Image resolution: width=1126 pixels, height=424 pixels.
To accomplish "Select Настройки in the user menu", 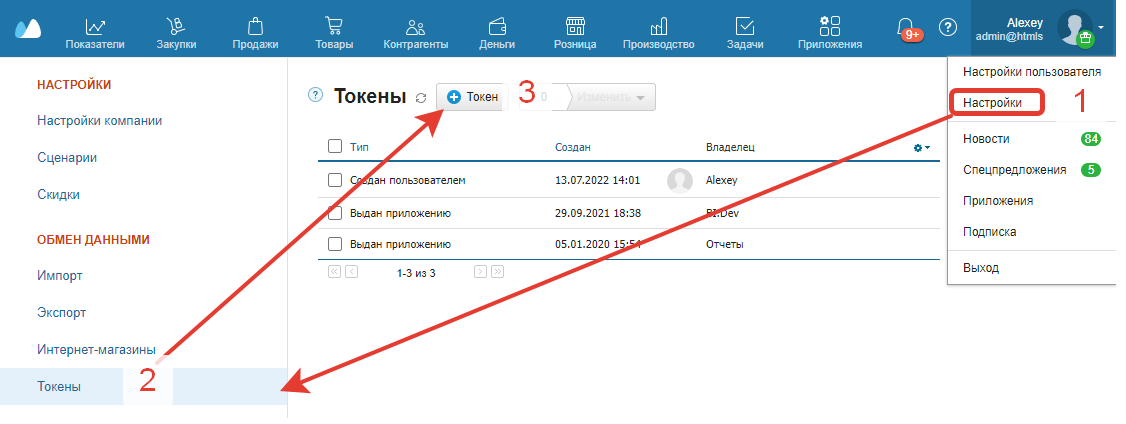I will [993, 103].
